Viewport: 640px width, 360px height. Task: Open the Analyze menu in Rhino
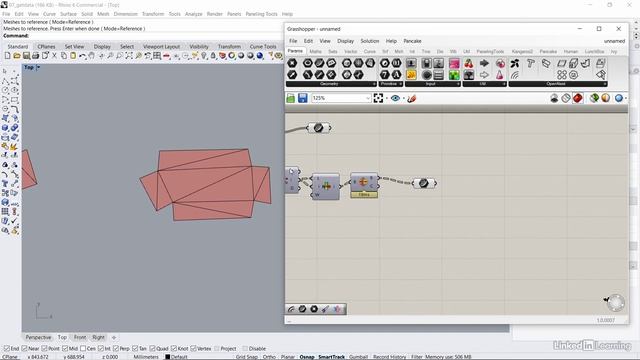coord(193,14)
